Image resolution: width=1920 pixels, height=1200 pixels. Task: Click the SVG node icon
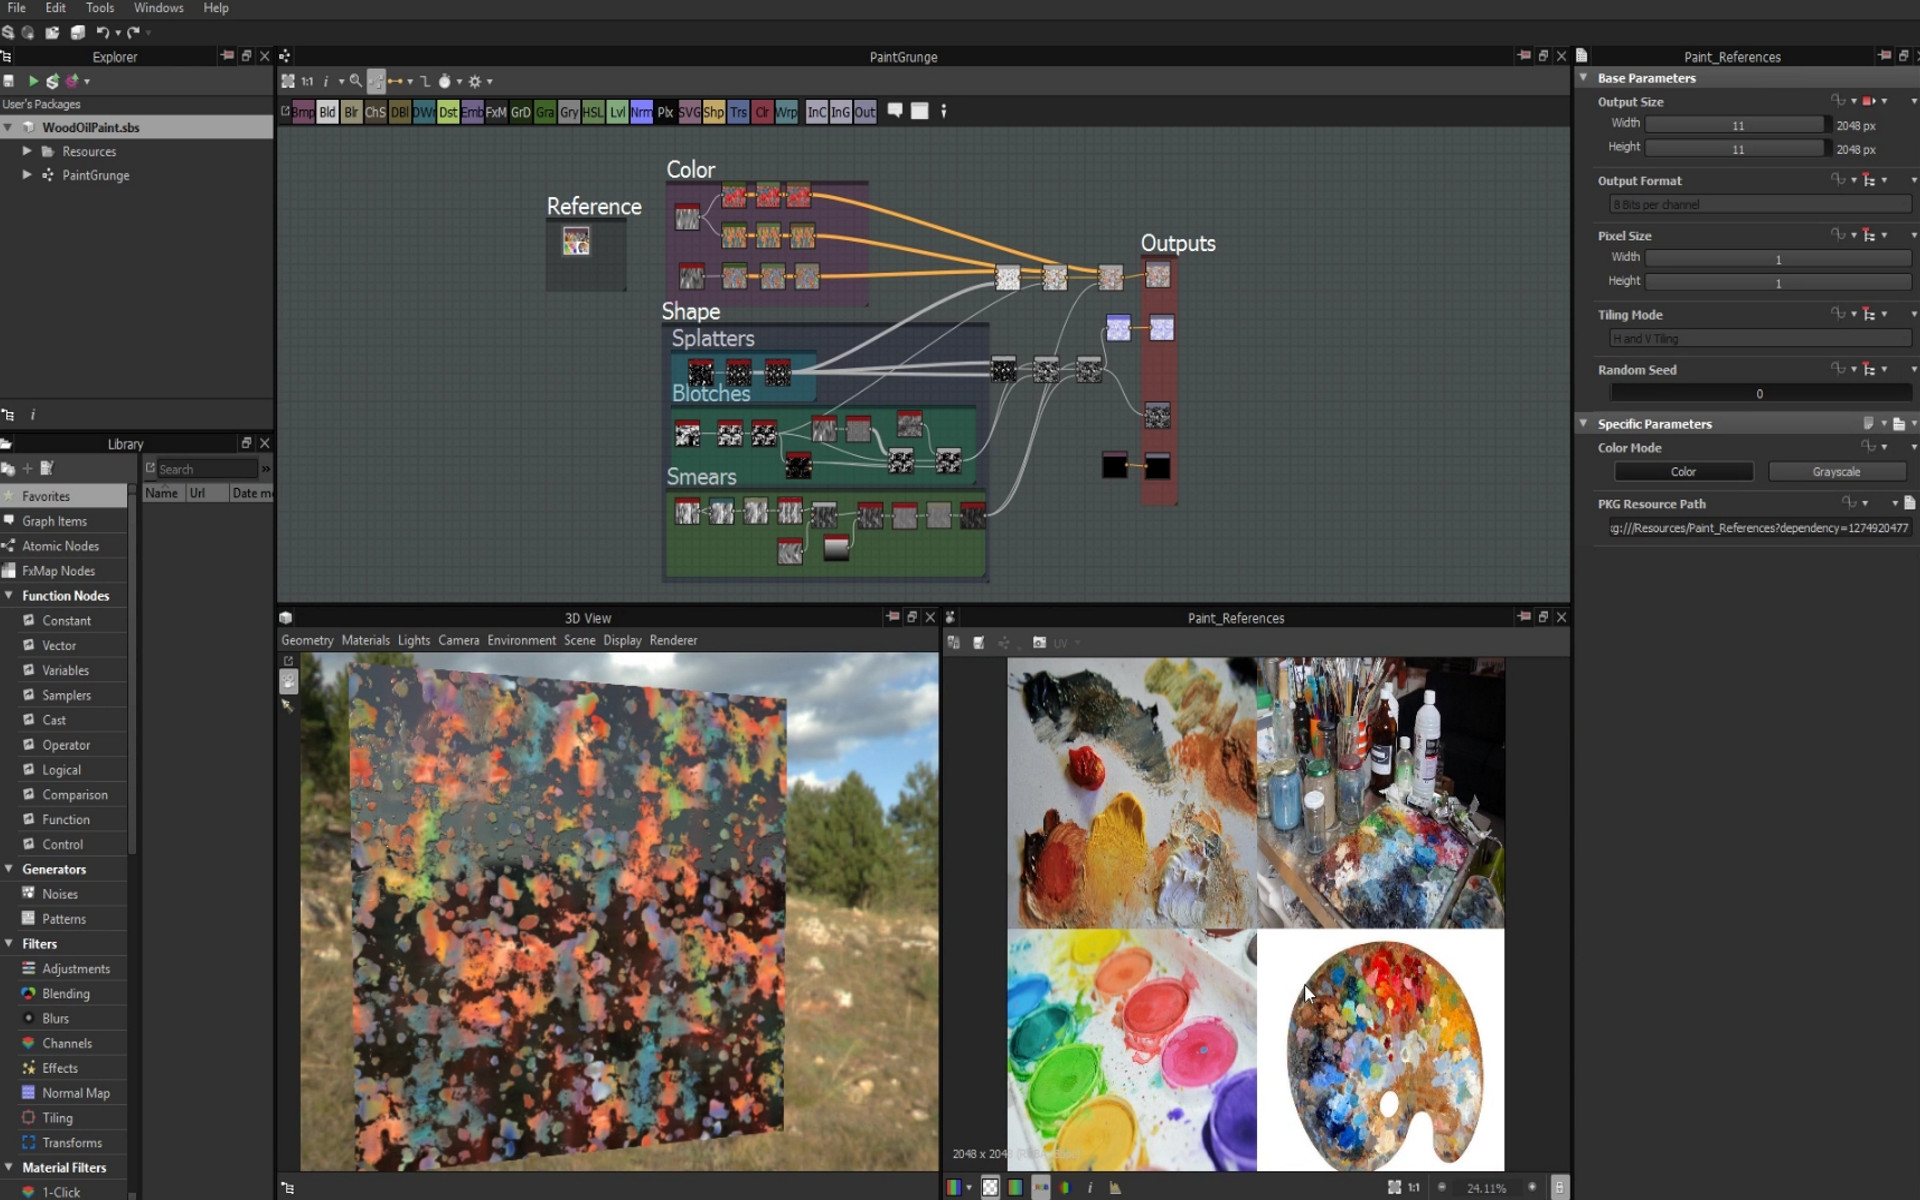pos(689,111)
